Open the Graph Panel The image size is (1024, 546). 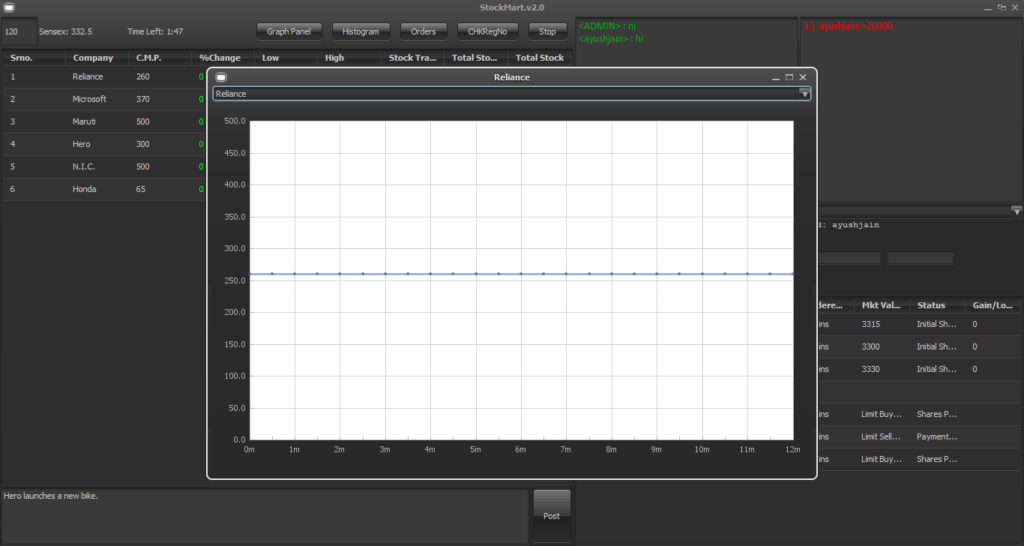[289, 31]
